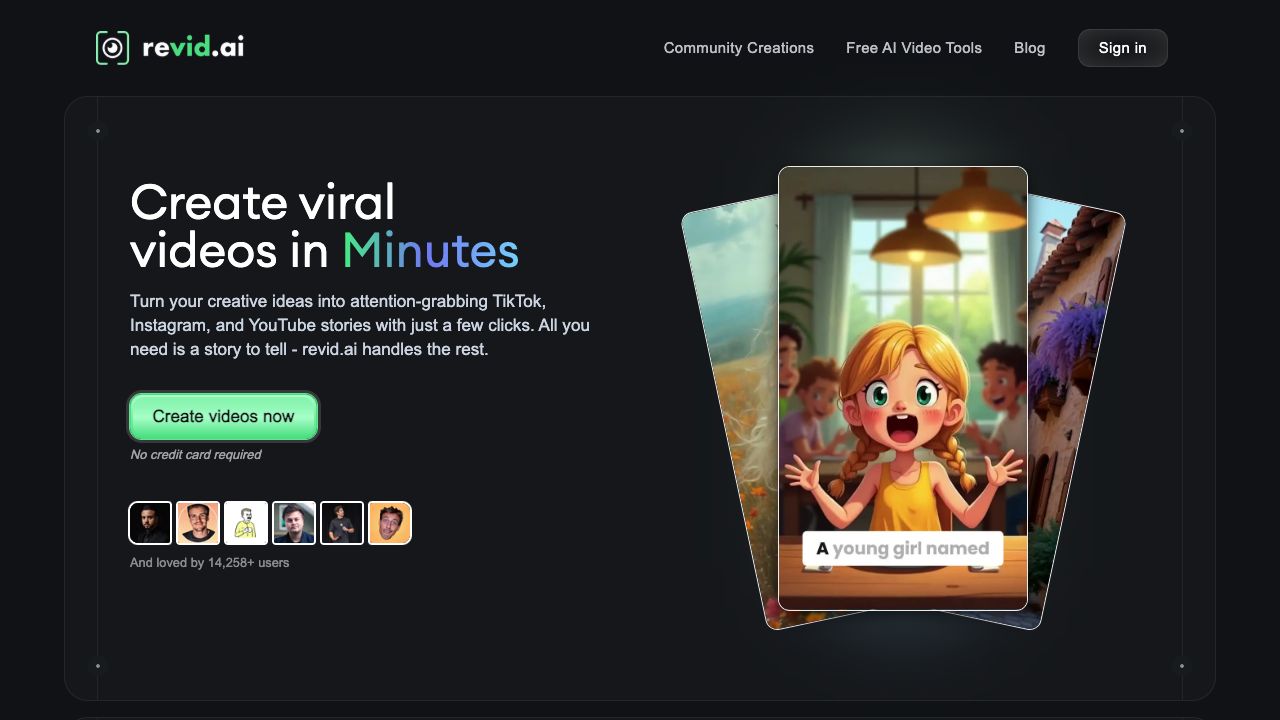Open the Blog link in navigation
Viewport: 1280px width, 720px height.
tap(1029, 48)
